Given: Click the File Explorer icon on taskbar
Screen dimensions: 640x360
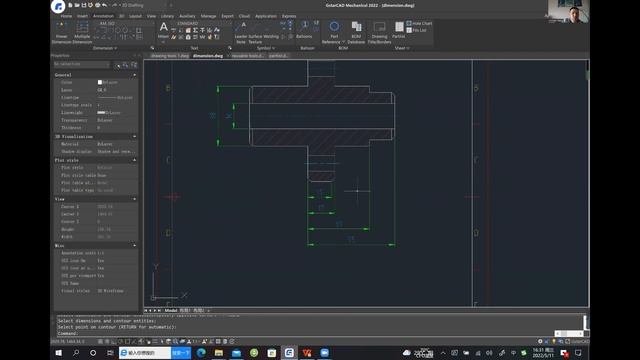Looking at the screenshot, I should [219, 352].
